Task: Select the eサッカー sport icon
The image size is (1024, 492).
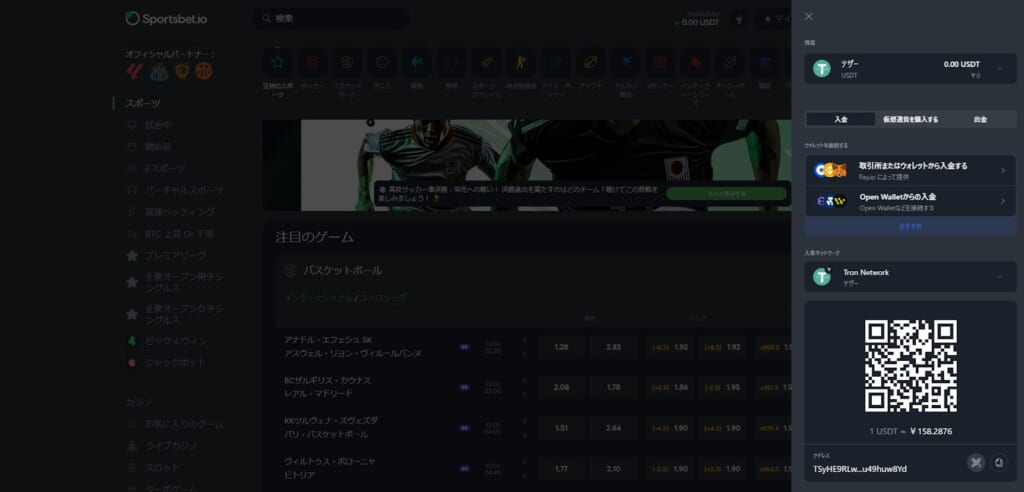Action: (660, 63)
